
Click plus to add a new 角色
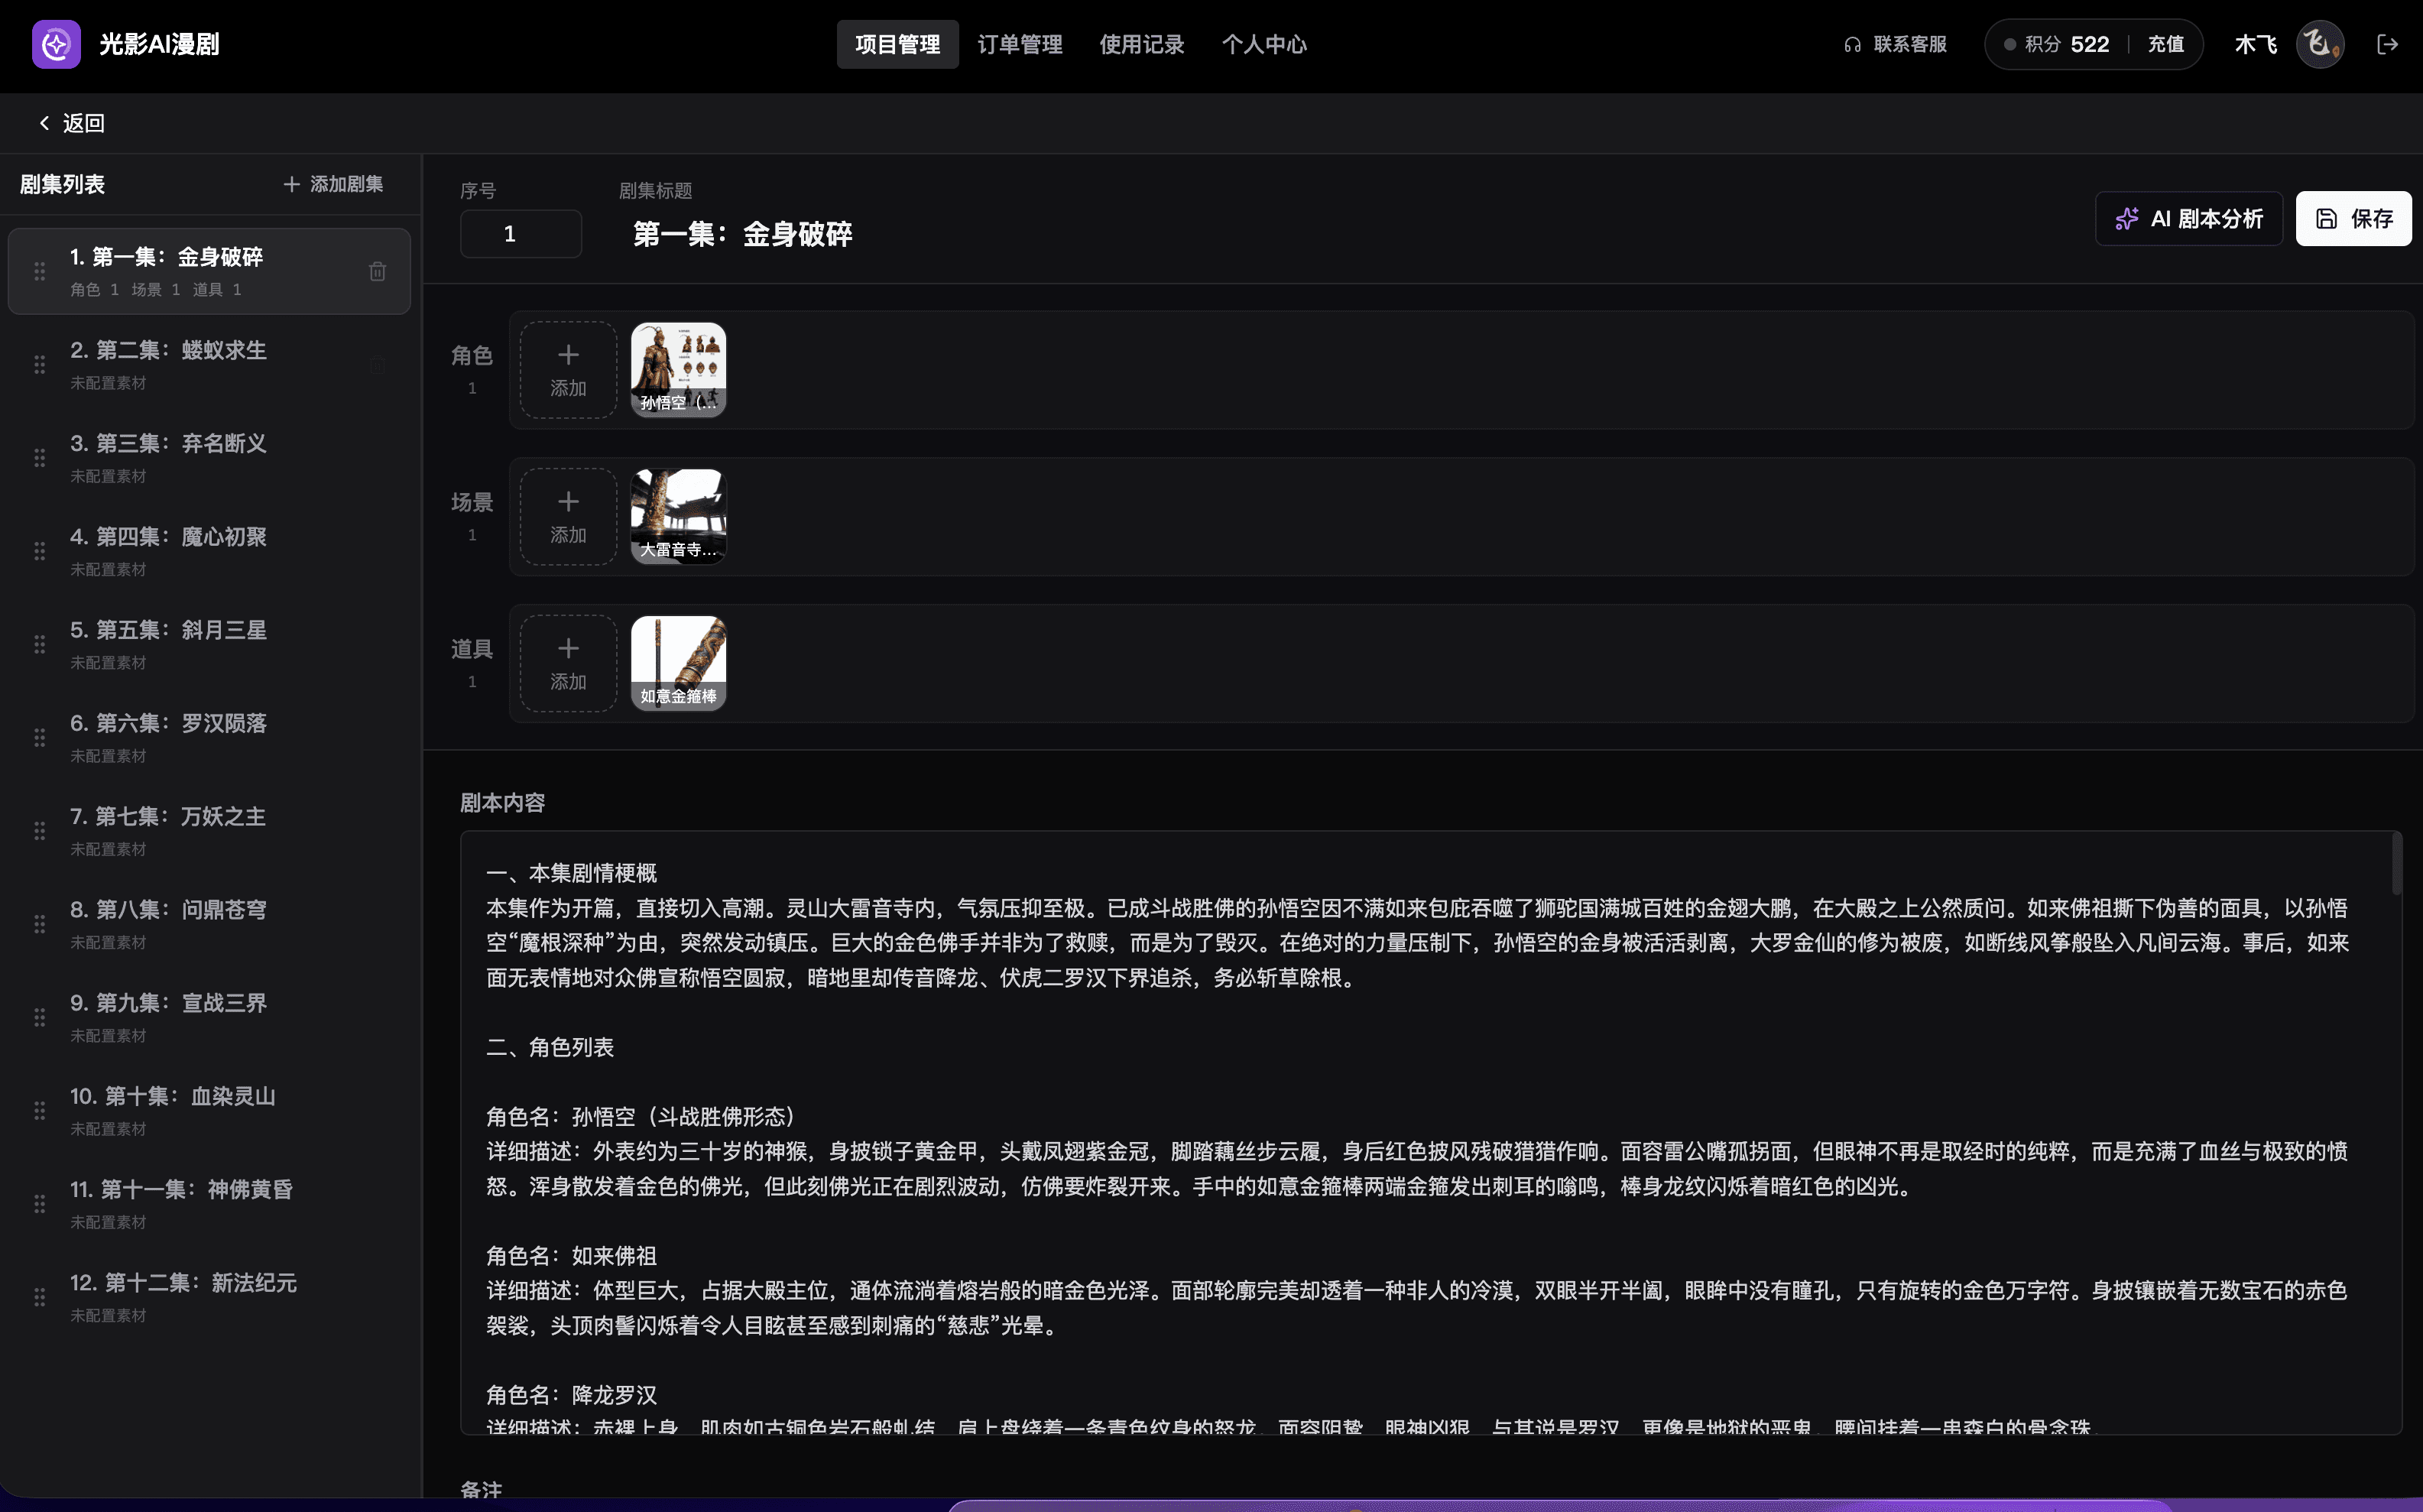coord(567,369)
